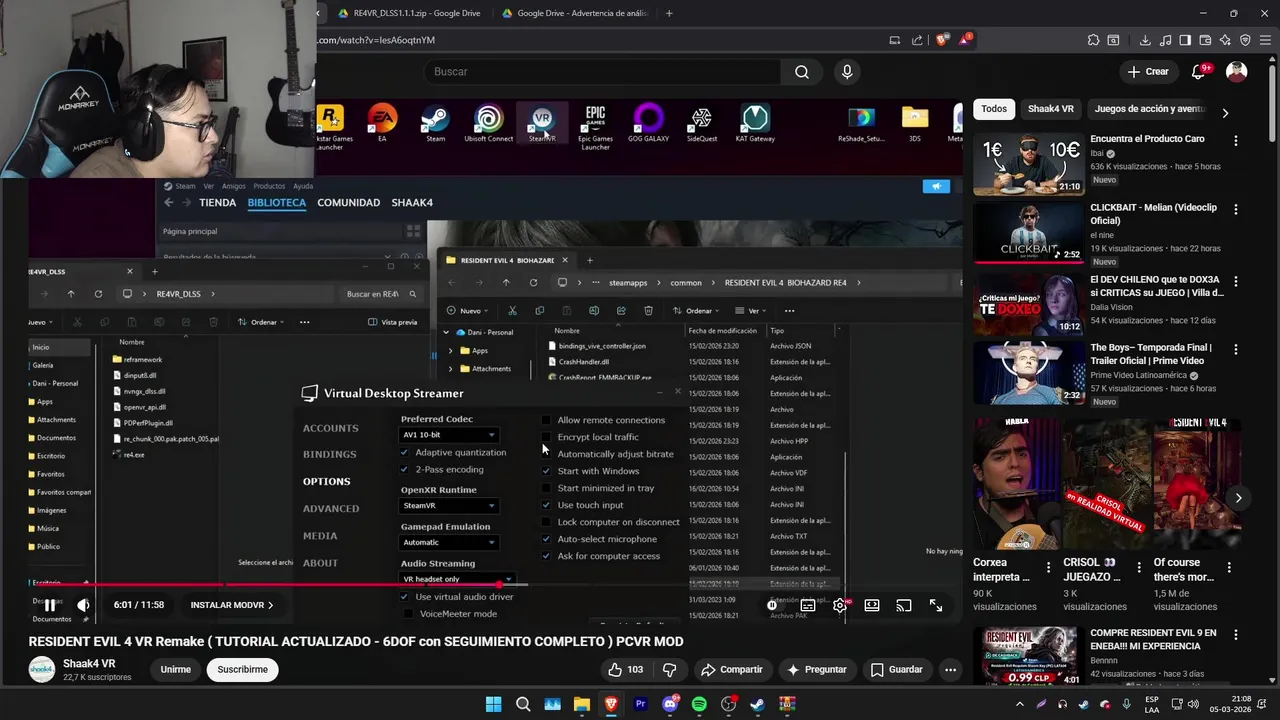Seek using the red video progress bar
Screen dimensions: 1280x720
[496, 585]
